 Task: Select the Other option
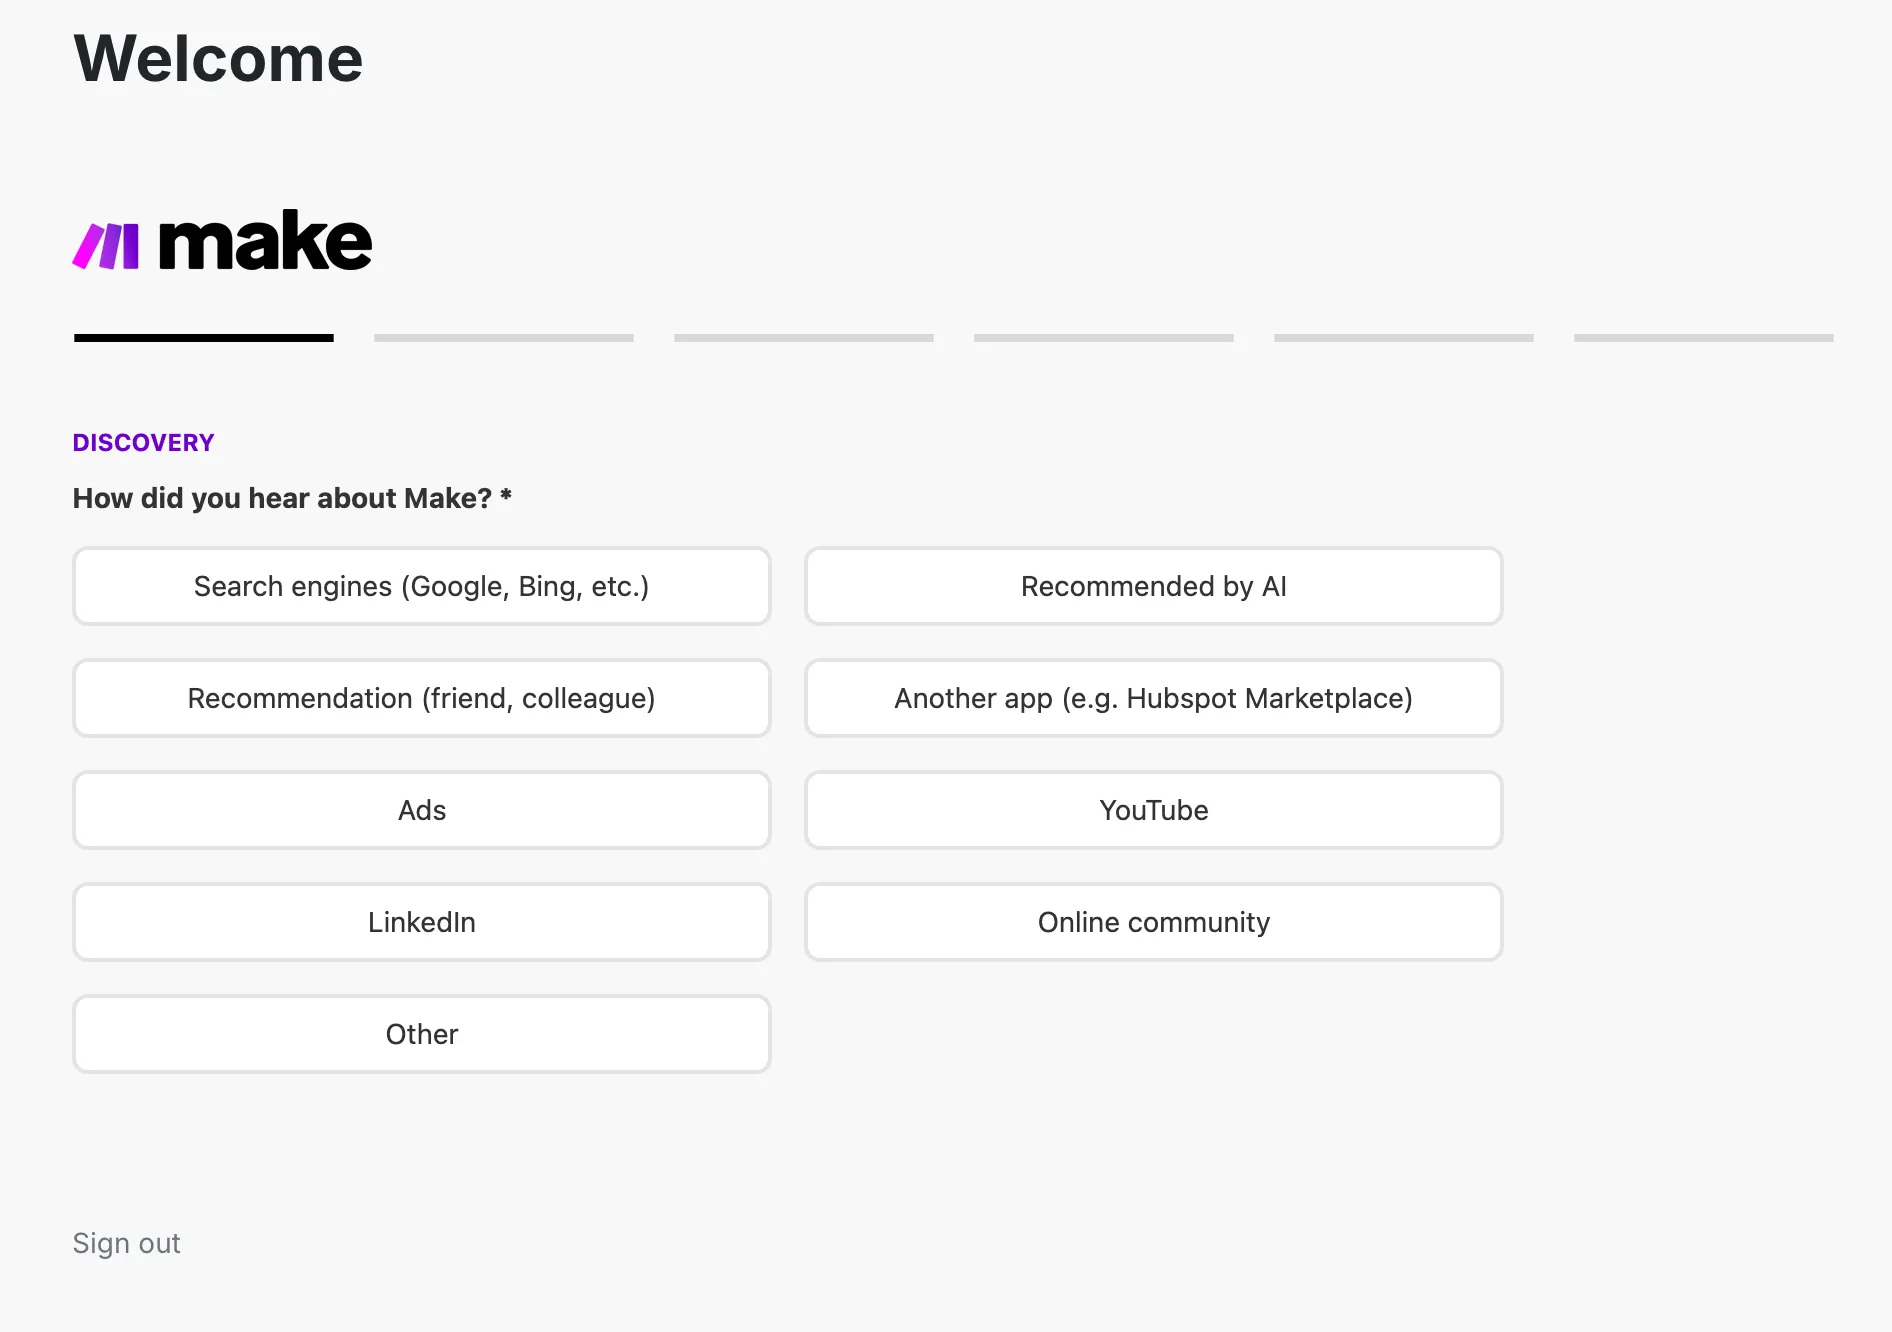click(421, 1034)
